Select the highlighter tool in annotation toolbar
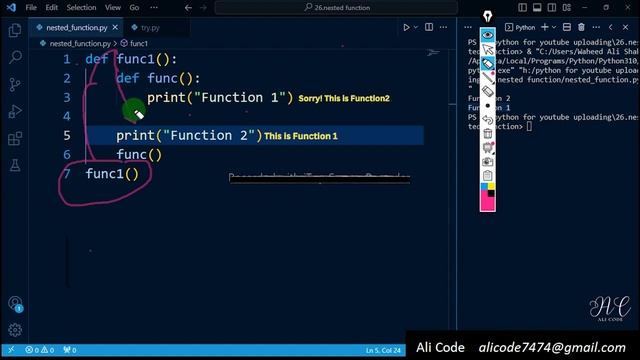The image size is (640, 360). pos(487,64)
